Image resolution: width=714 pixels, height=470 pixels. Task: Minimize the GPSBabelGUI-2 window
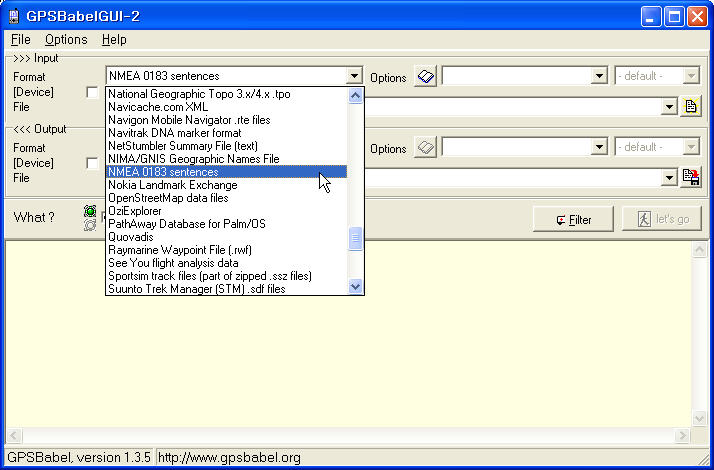651,17
